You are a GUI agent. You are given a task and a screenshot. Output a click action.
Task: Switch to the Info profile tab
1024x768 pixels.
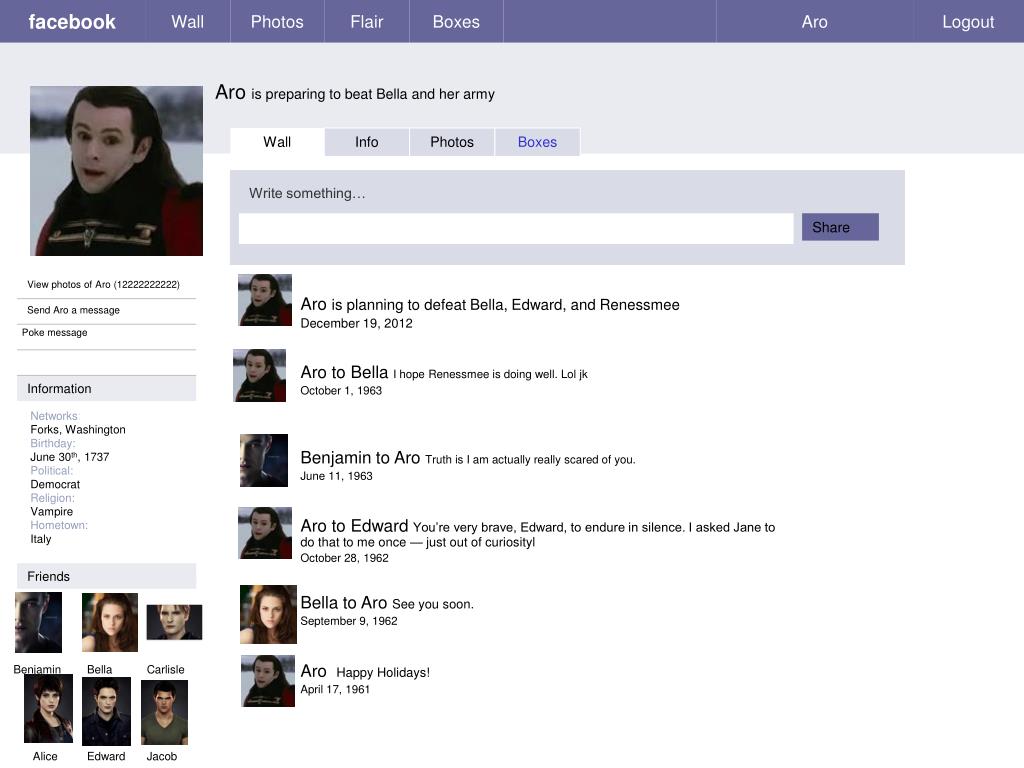[366, 142]
